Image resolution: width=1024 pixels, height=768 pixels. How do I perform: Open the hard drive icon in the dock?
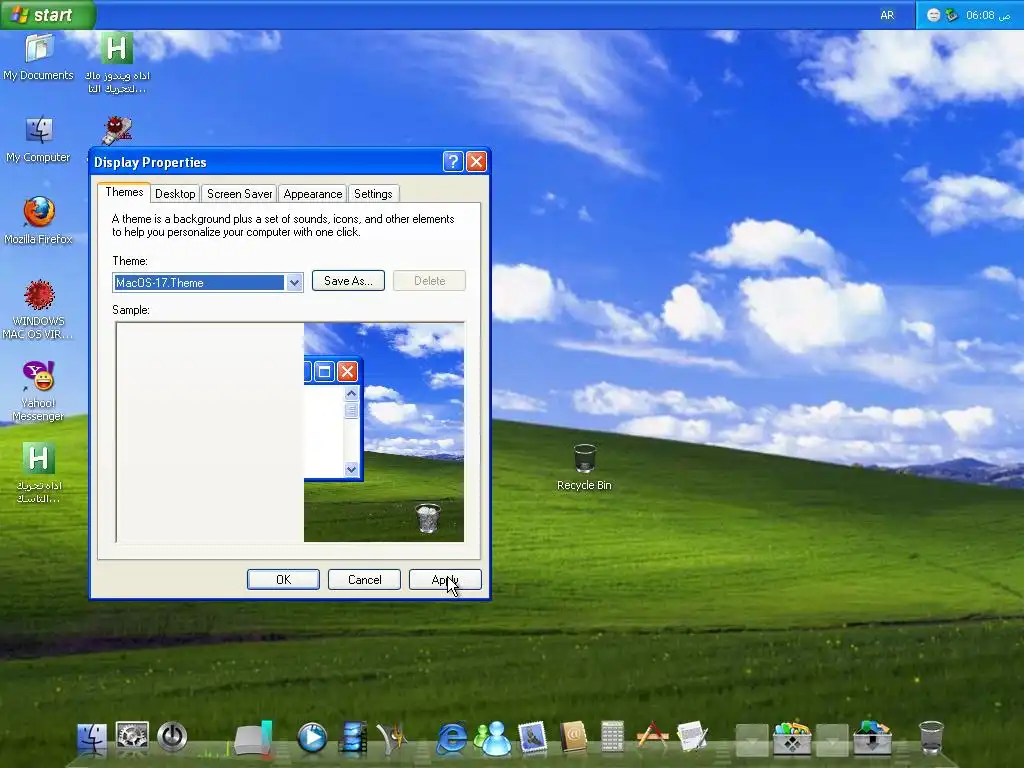coord(254,739)
